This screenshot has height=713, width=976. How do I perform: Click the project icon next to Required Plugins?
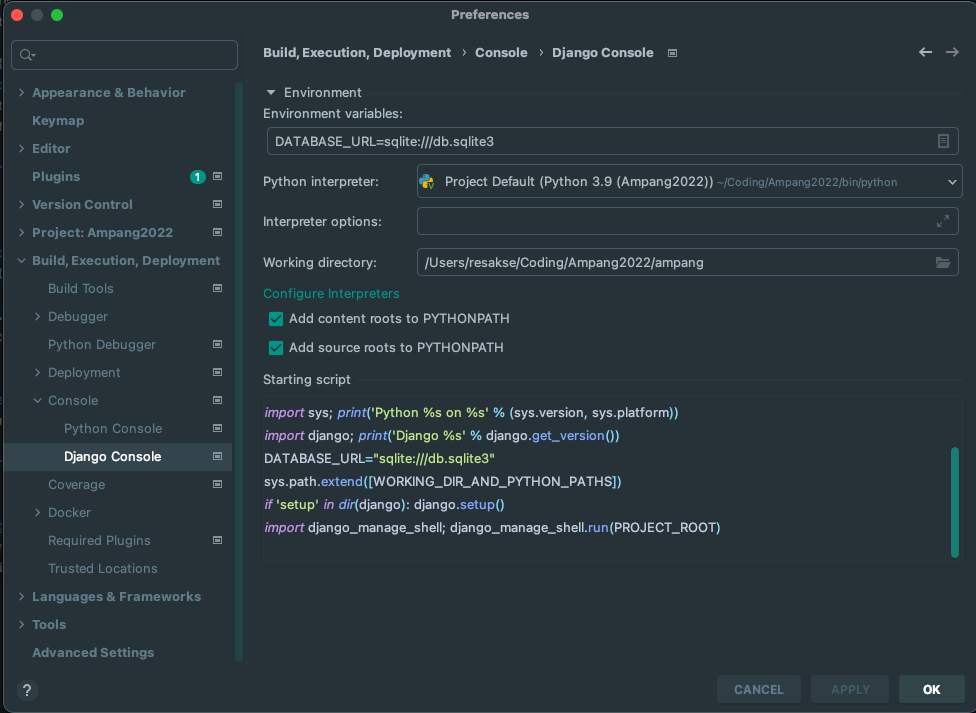pos(217,541)
